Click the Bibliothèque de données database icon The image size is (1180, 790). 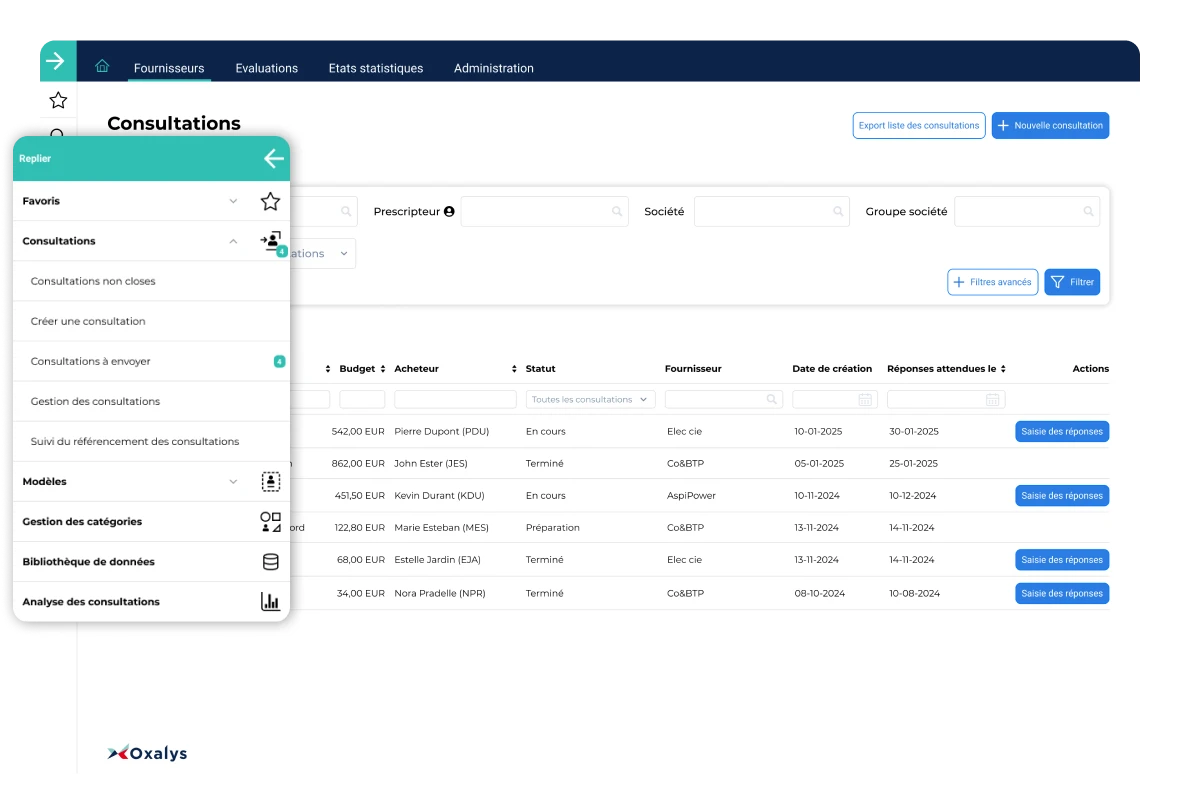pyautogui.click(x=270, y=562)
